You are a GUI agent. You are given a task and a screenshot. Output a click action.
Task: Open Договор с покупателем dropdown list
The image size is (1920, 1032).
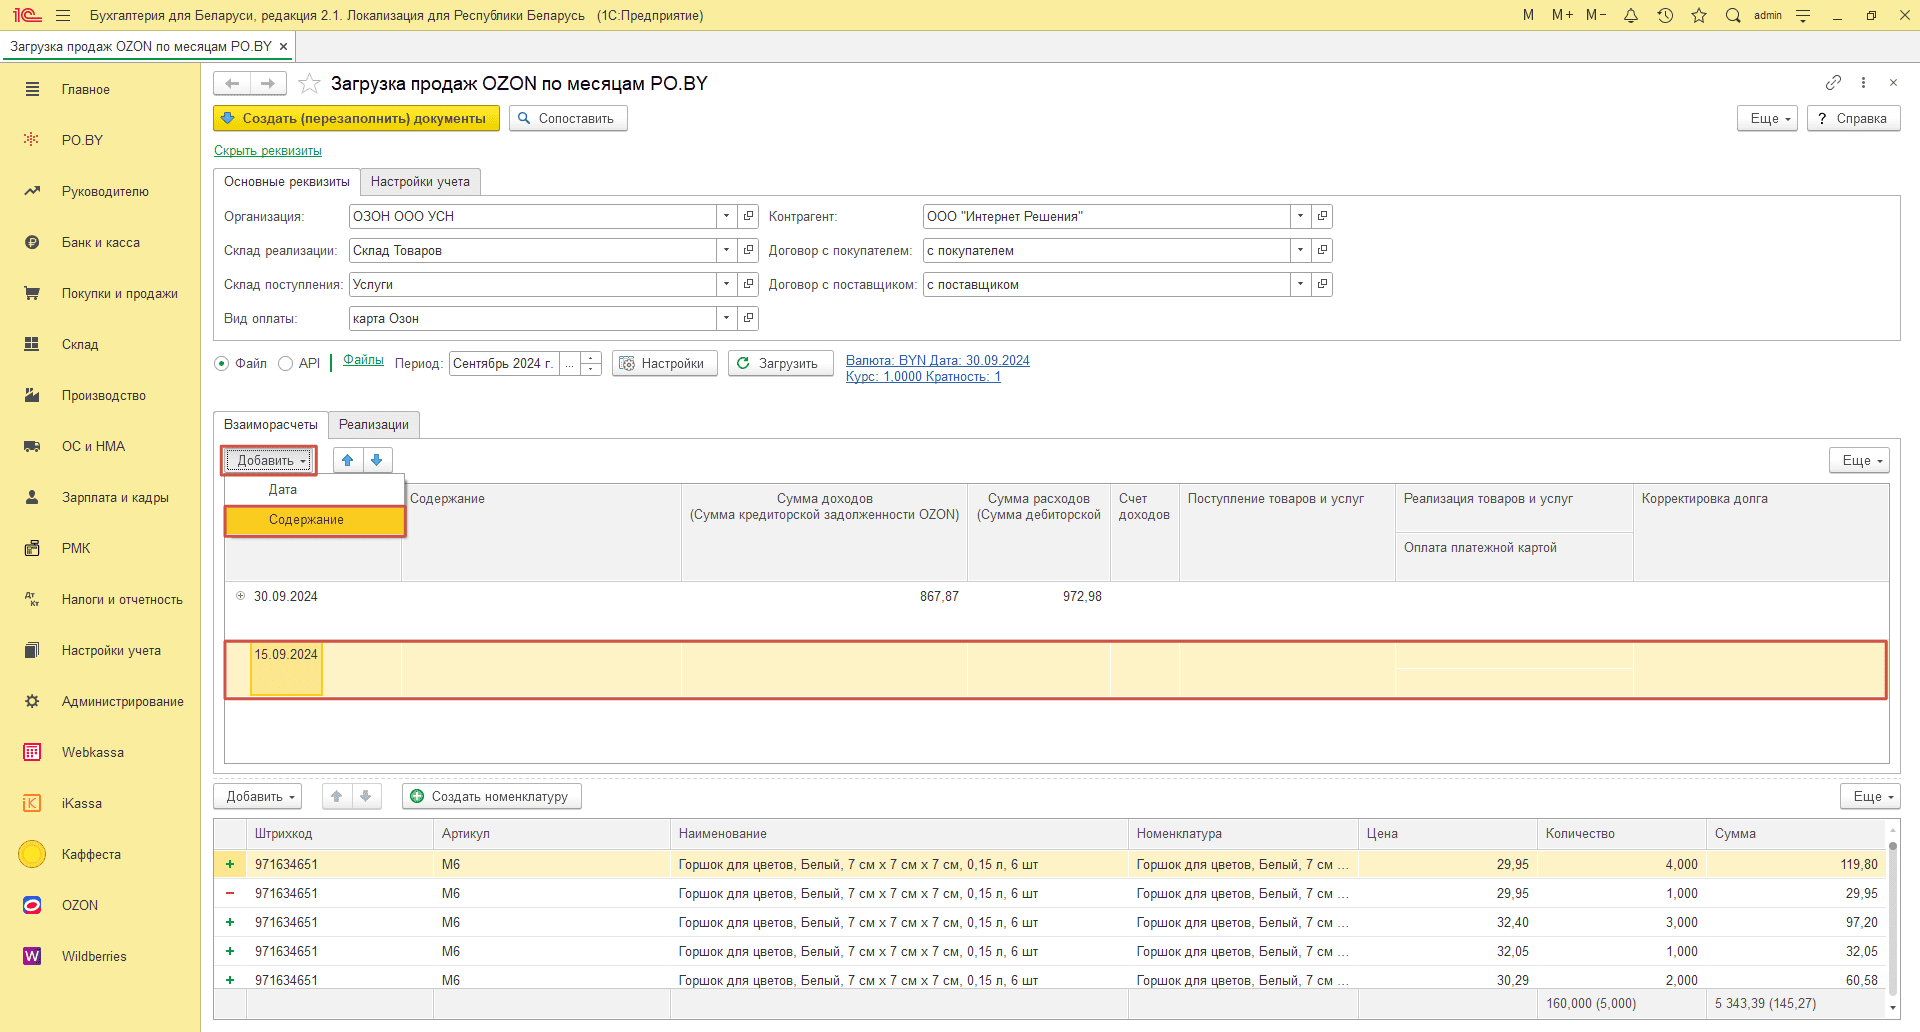pos(1300,250)
